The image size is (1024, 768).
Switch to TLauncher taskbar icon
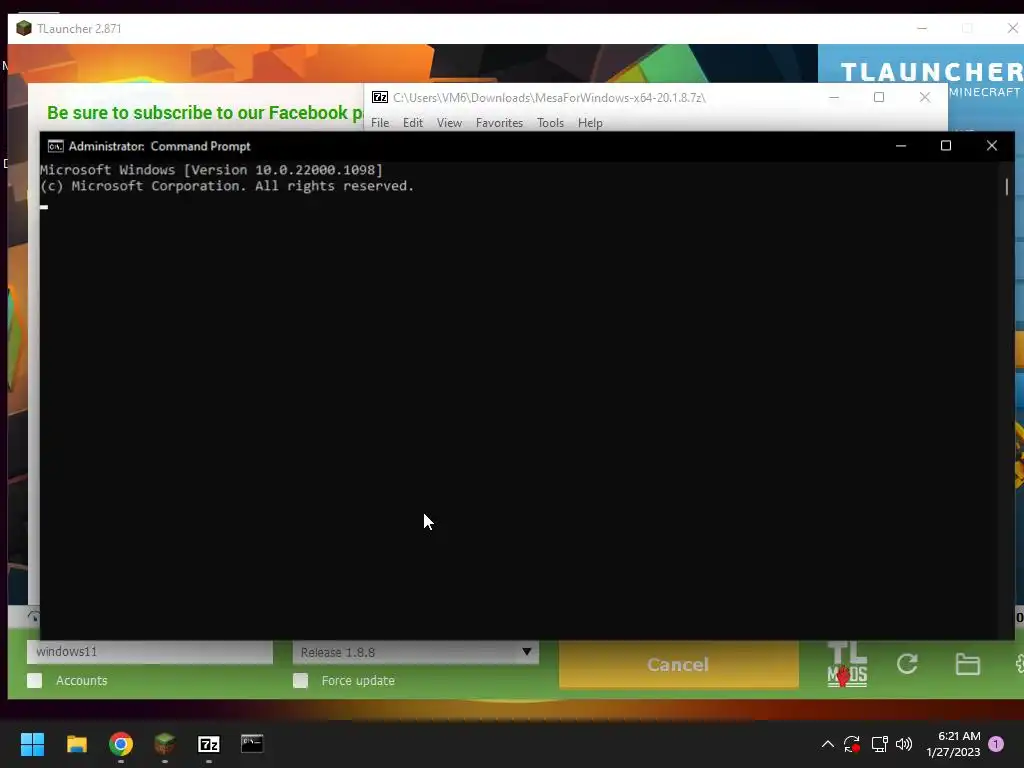(x=165, y=744)
